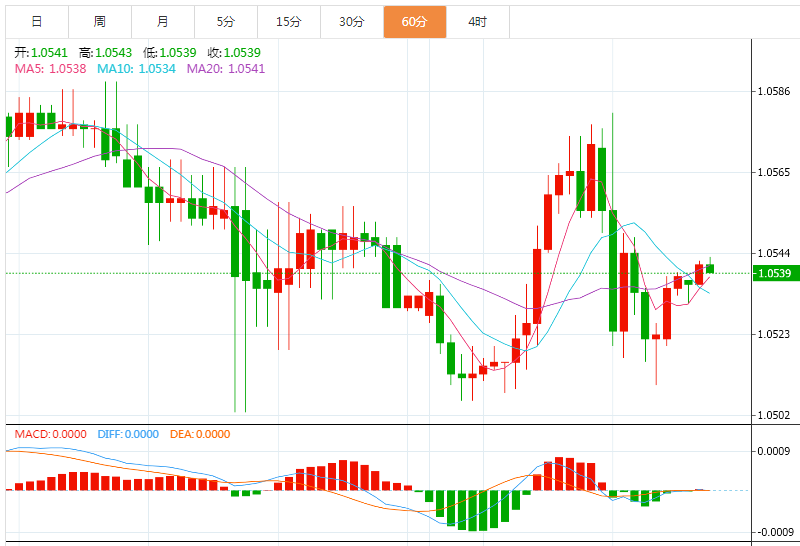Screen dimensions: 800x546
Task: Click the MACD: 0.0000 label
Action: coord(51,434)
